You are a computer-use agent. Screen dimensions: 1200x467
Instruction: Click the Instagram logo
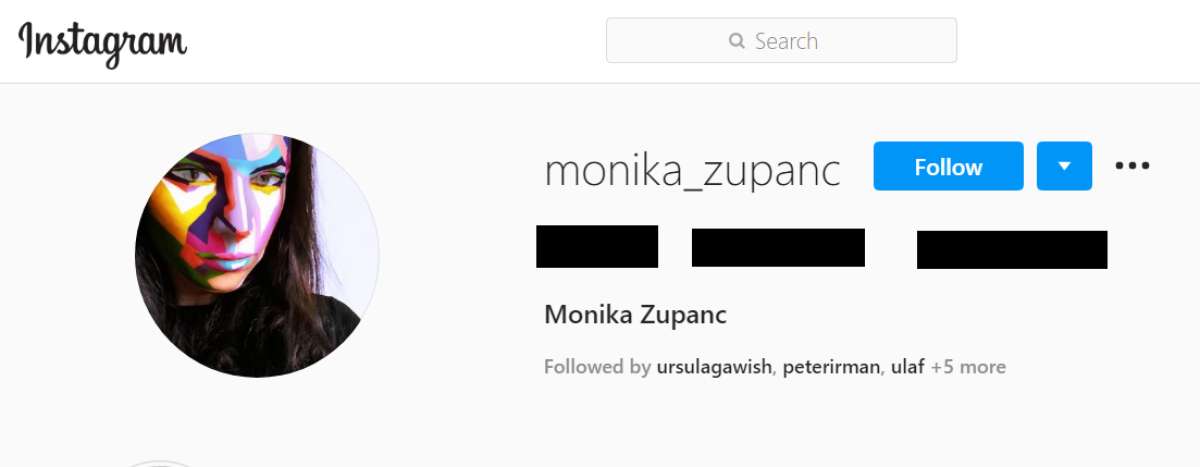coord(103,43)
